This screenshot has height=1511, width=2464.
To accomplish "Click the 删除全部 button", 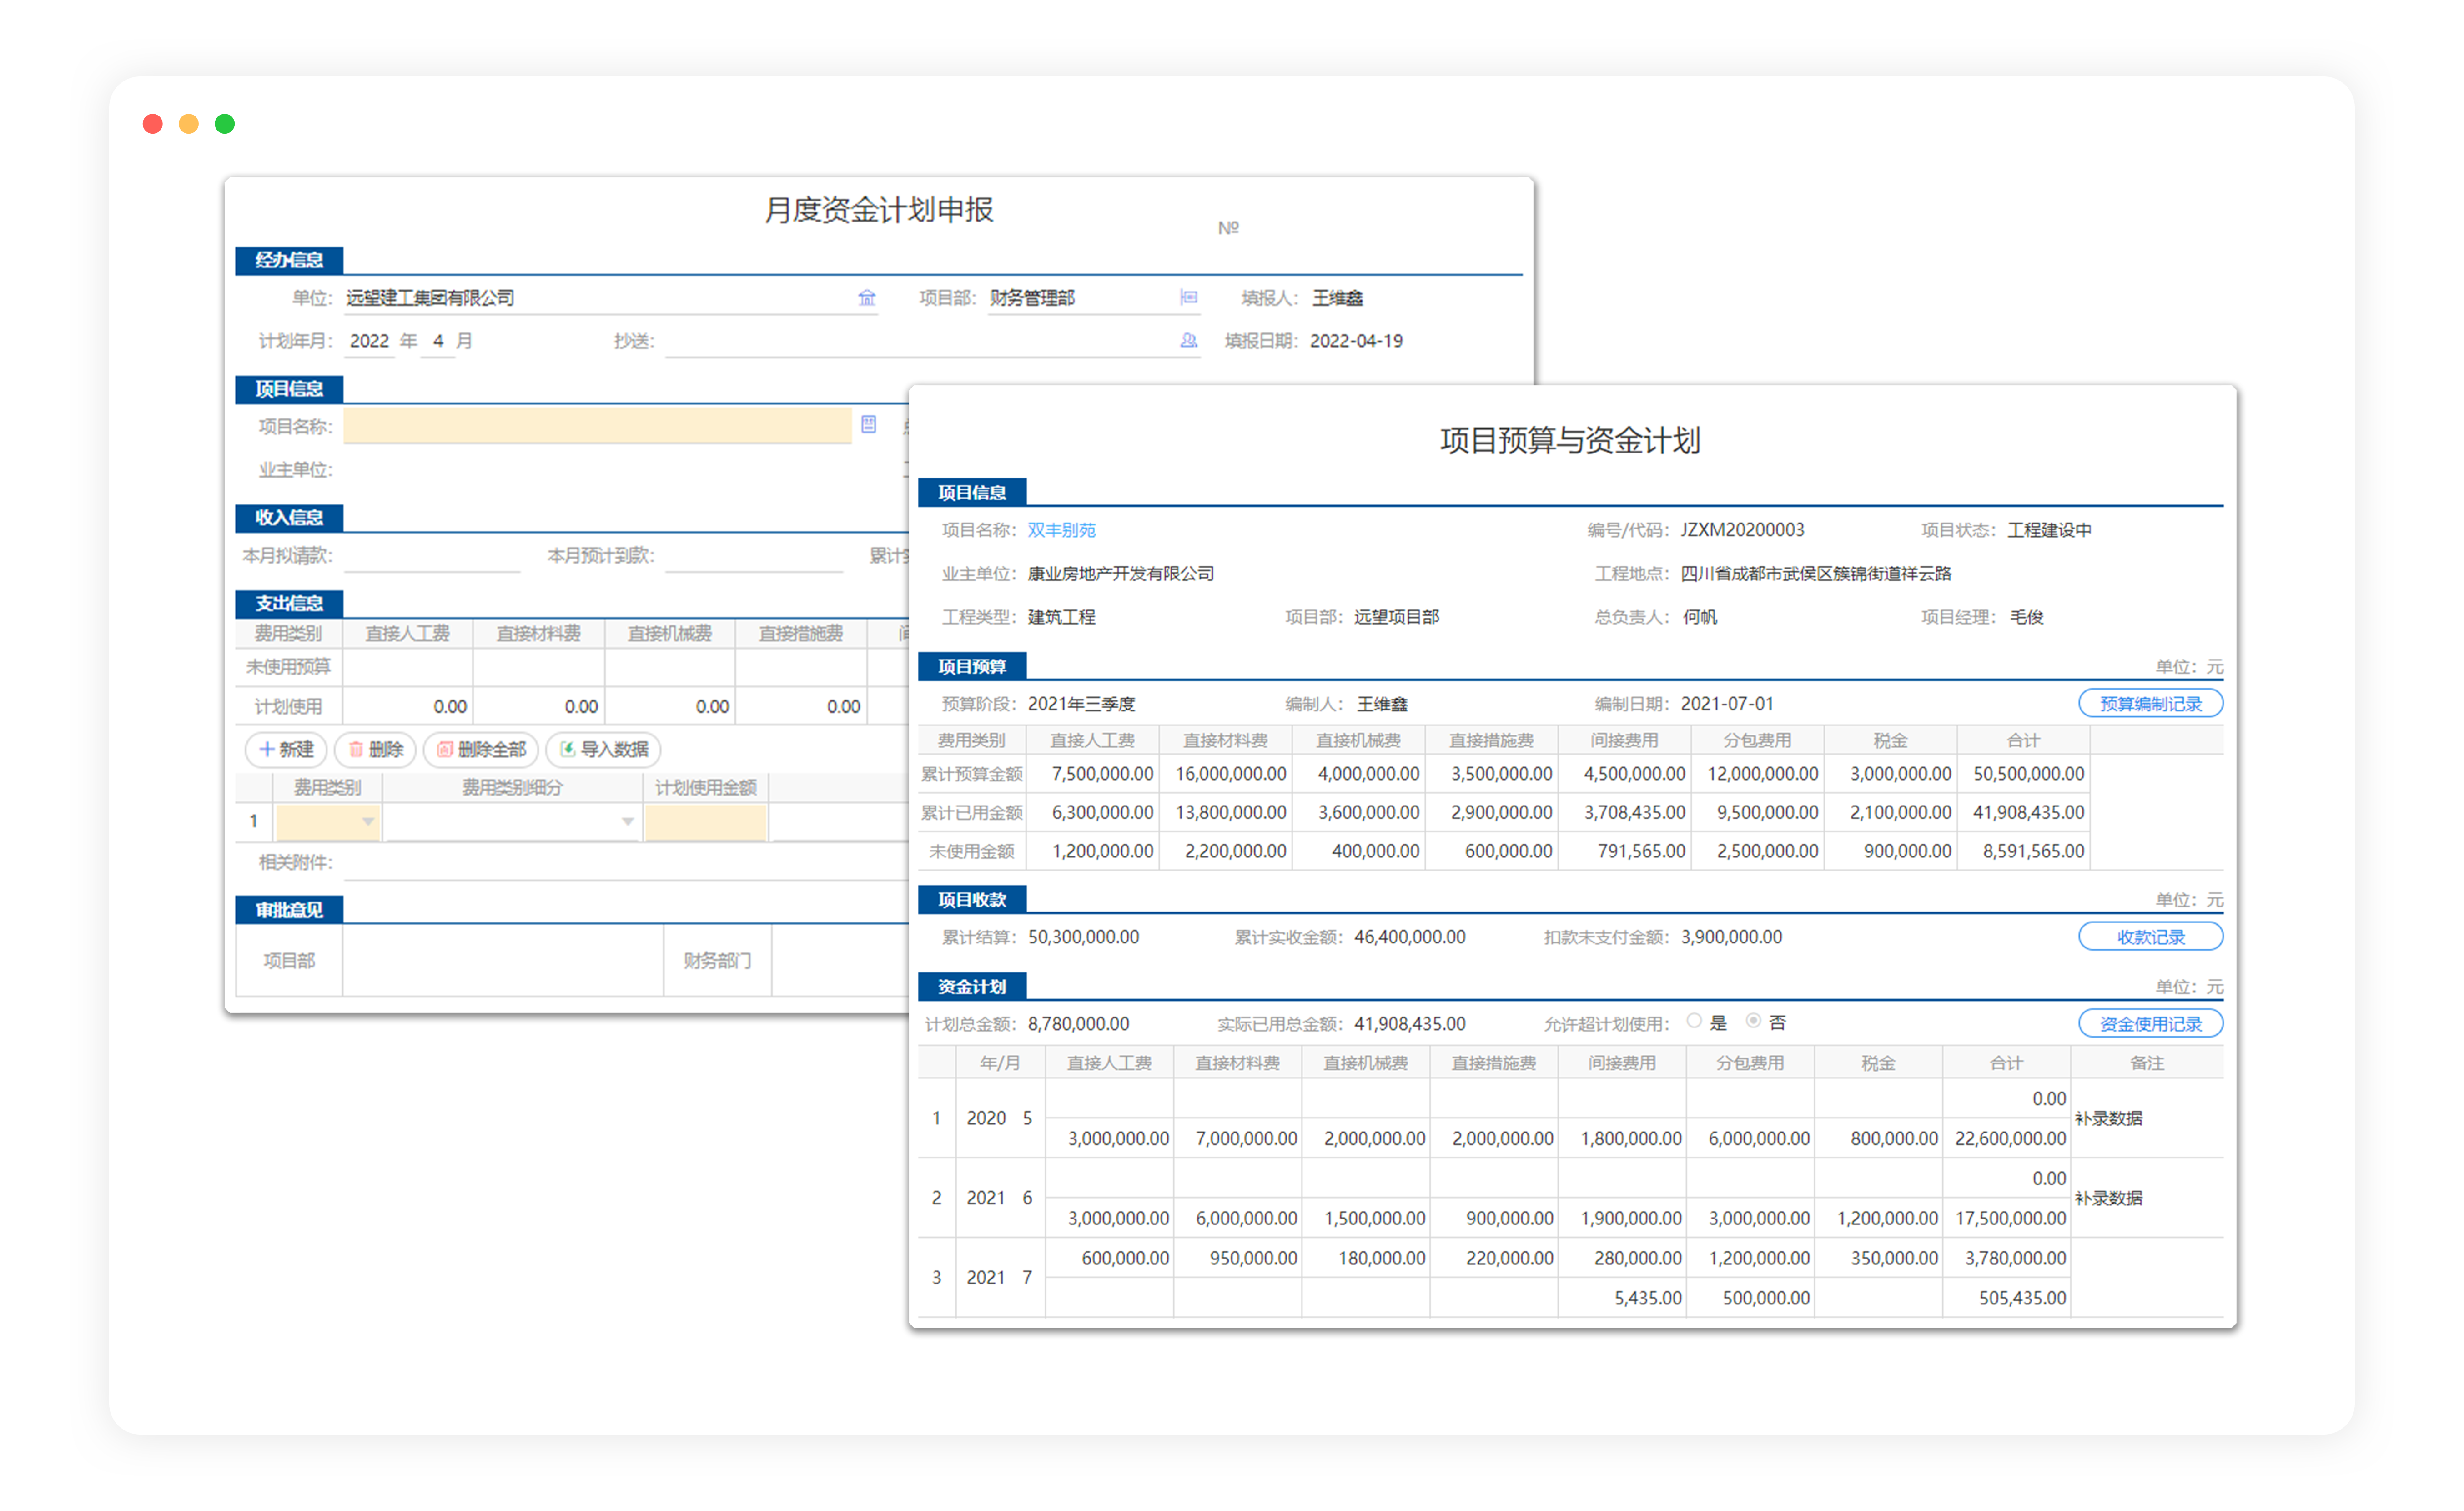I will pos(481,749).
